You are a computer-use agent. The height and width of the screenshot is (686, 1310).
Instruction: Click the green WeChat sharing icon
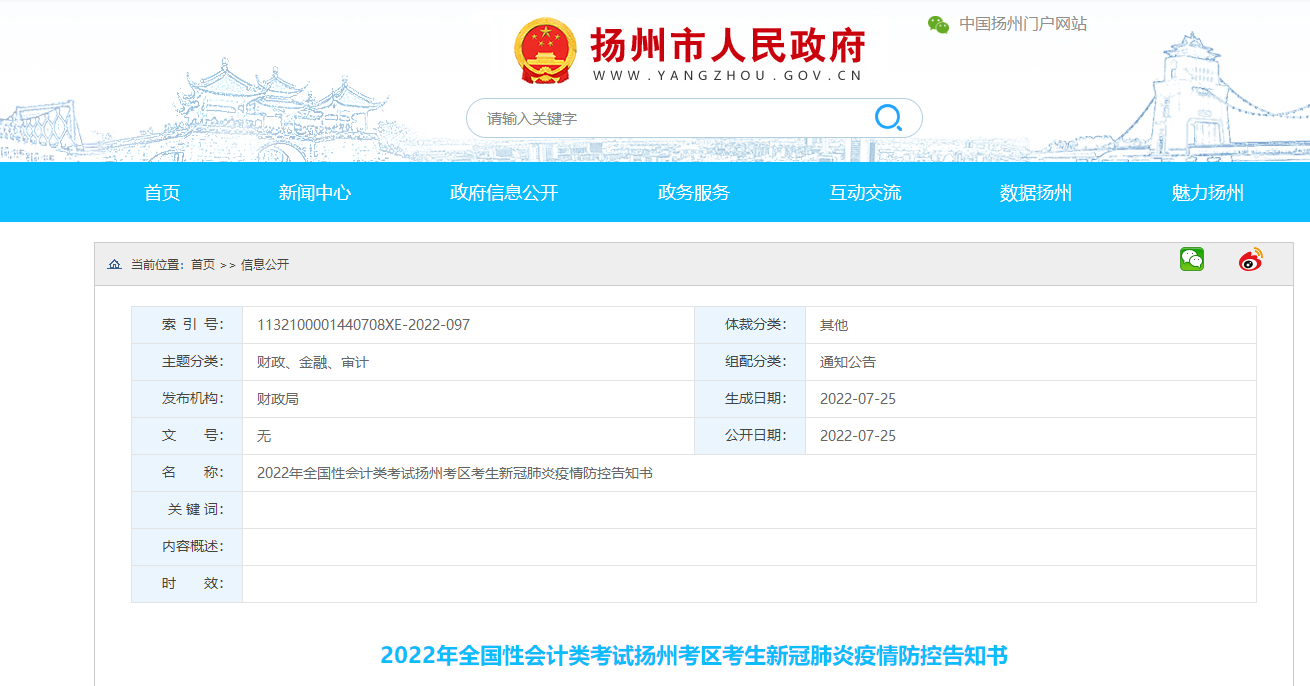click(x=1190, y=258)
